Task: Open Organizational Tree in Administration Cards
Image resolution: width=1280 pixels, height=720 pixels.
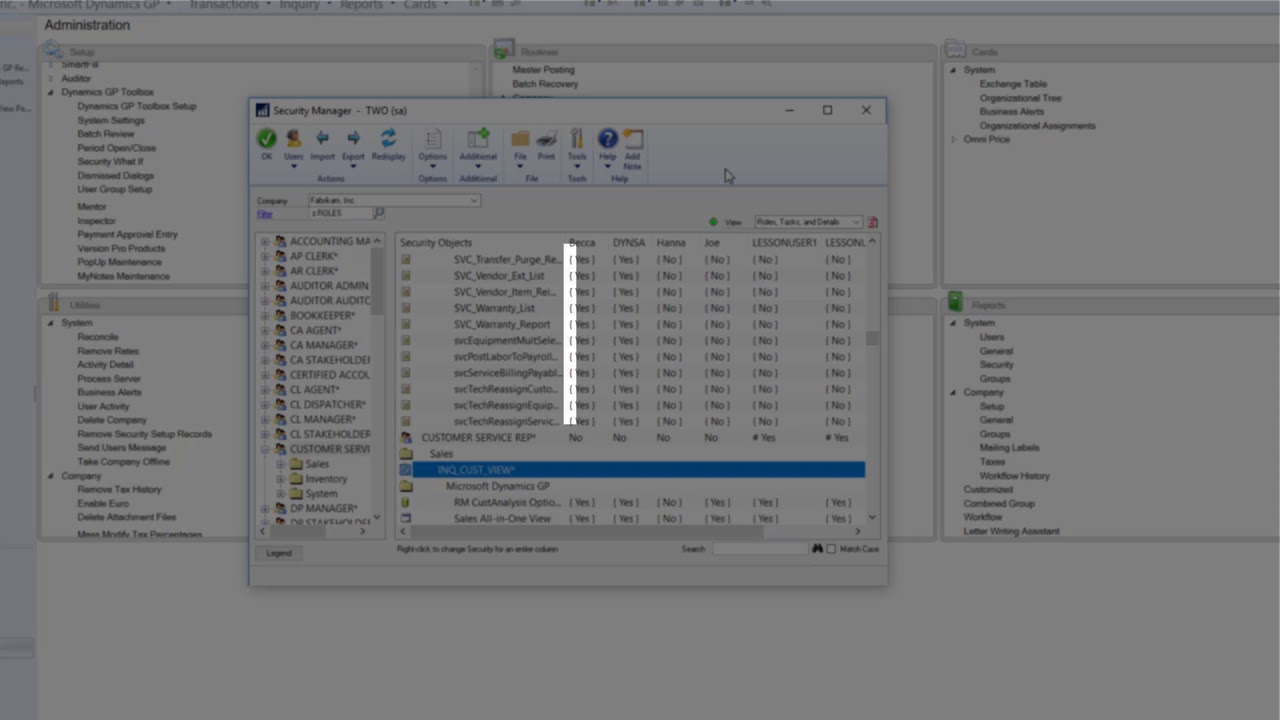Action: (1020, 98)
